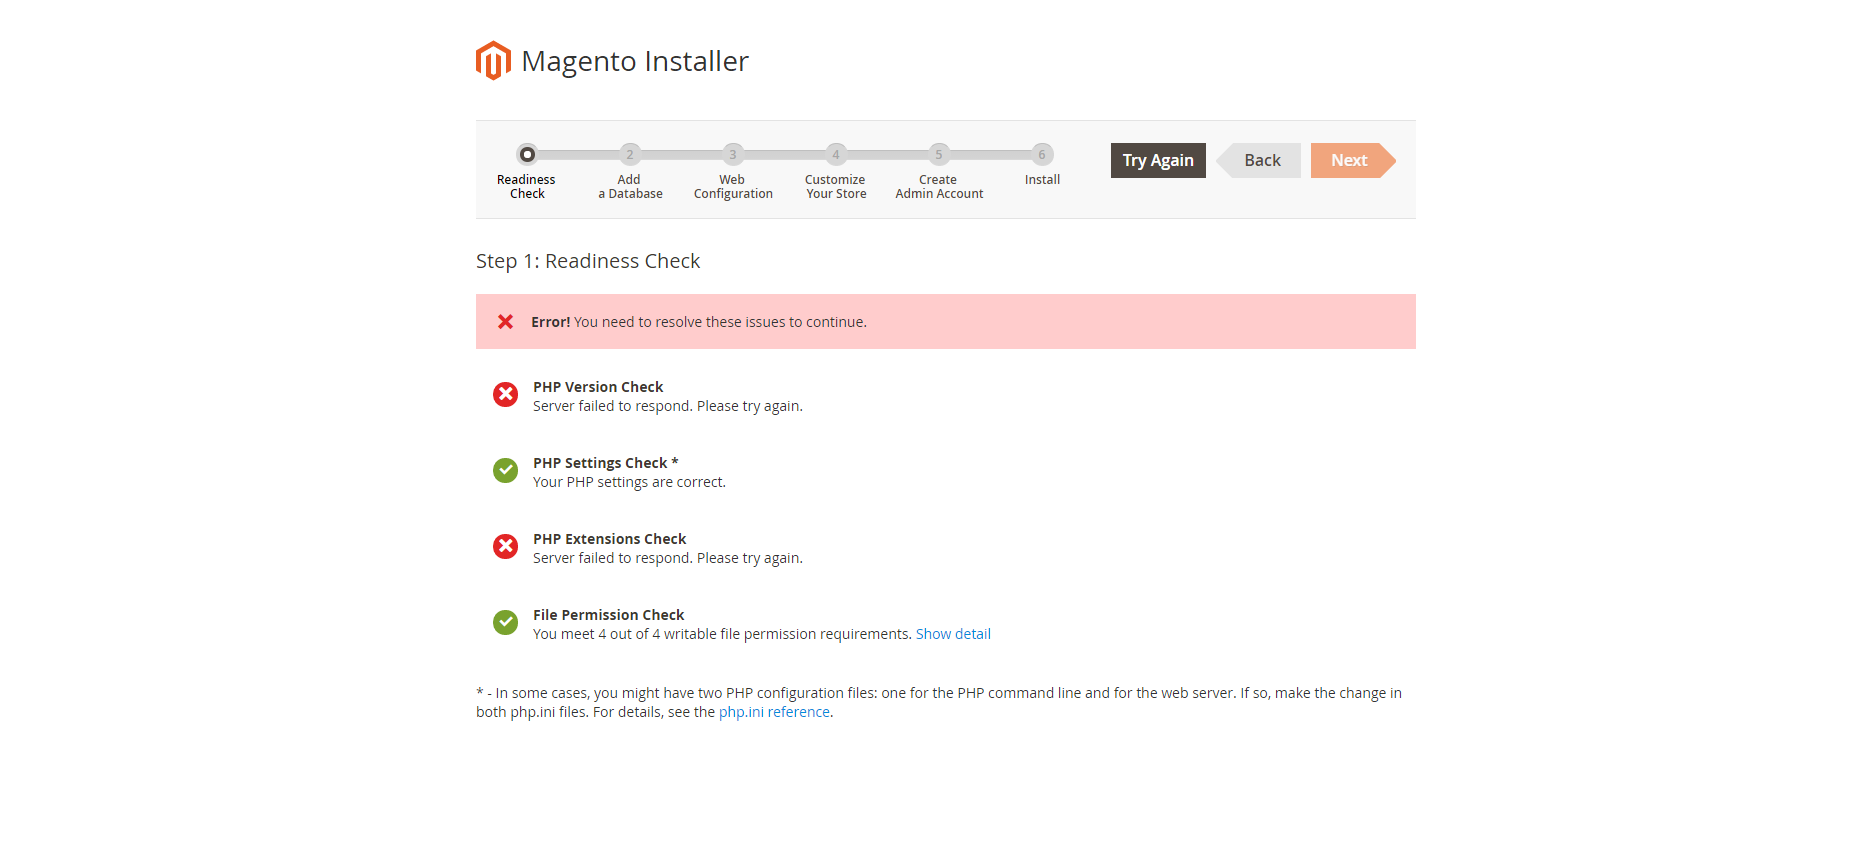
Task: Click the PHP Extensions Check label
Action: pos(609,539)
